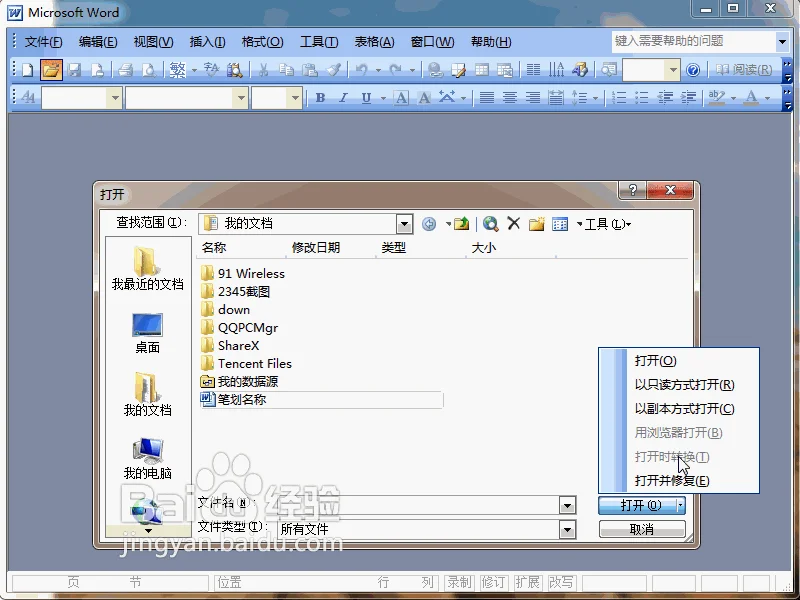Expand the Style dropdown in formatting bar

tap(114, 97)
